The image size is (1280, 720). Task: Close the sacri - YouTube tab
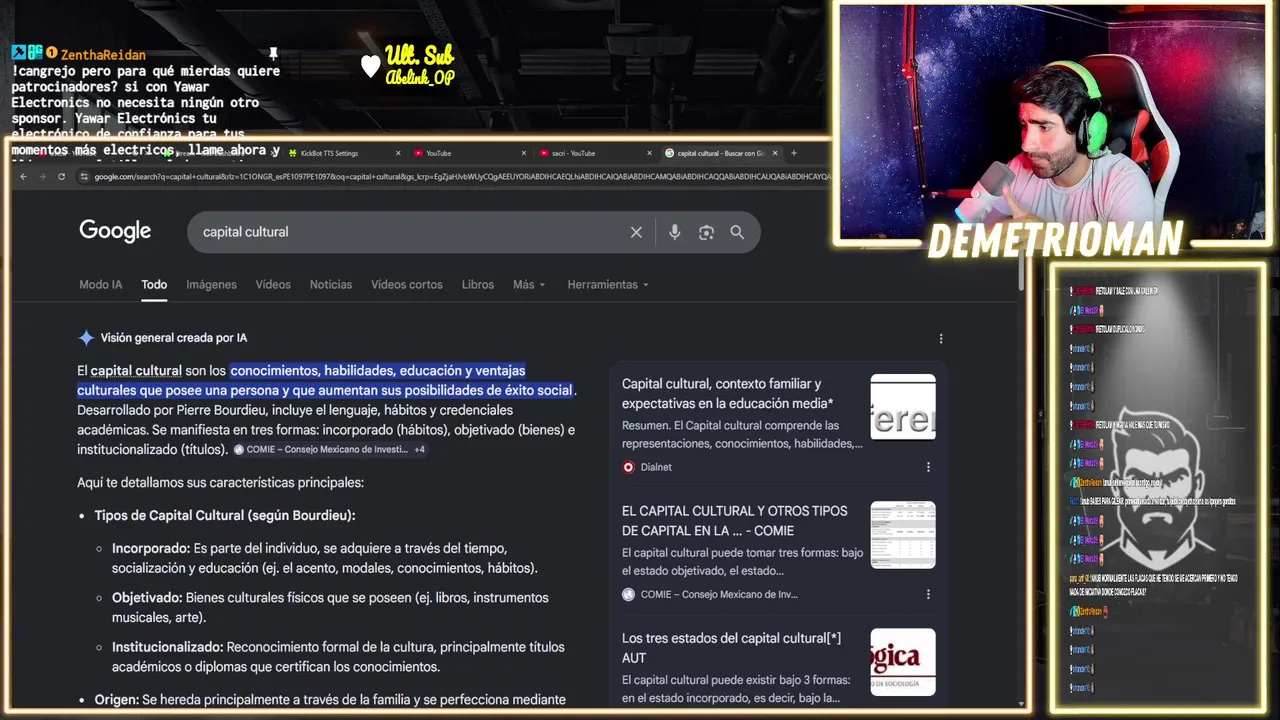pyautogui.click(x=650, y=153)
